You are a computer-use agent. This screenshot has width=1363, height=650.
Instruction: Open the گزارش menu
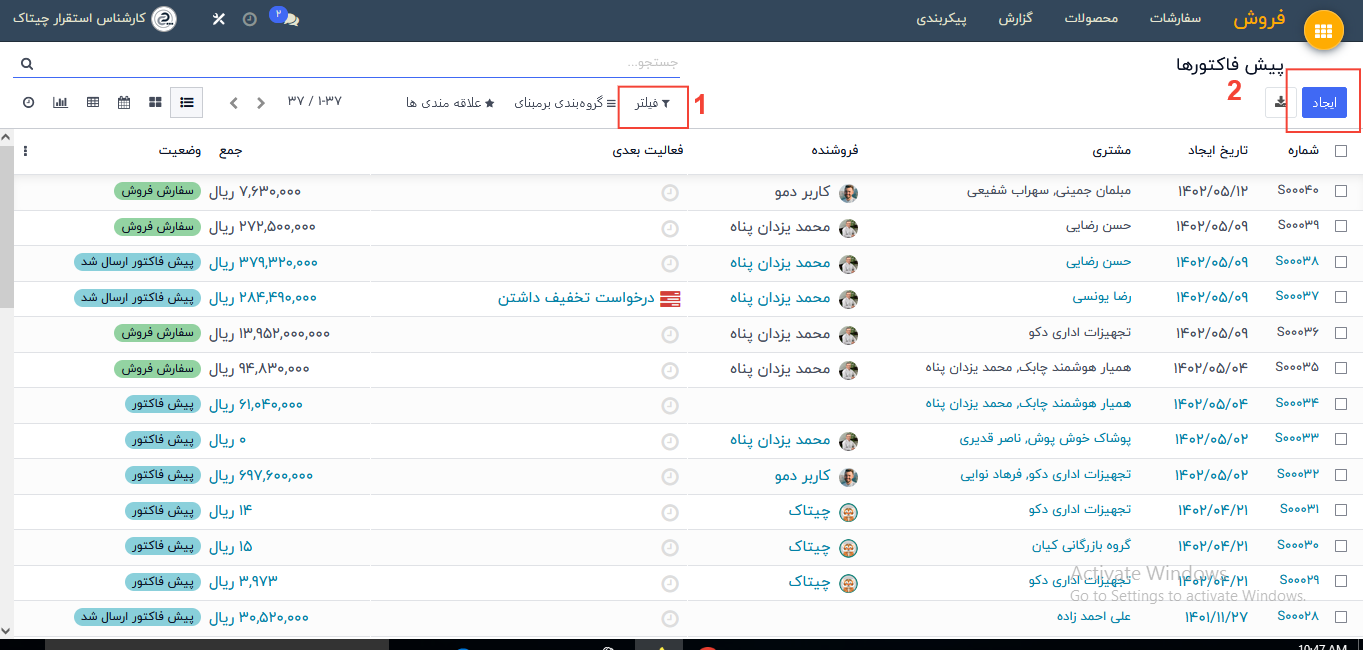click(x=1015, y=20)
